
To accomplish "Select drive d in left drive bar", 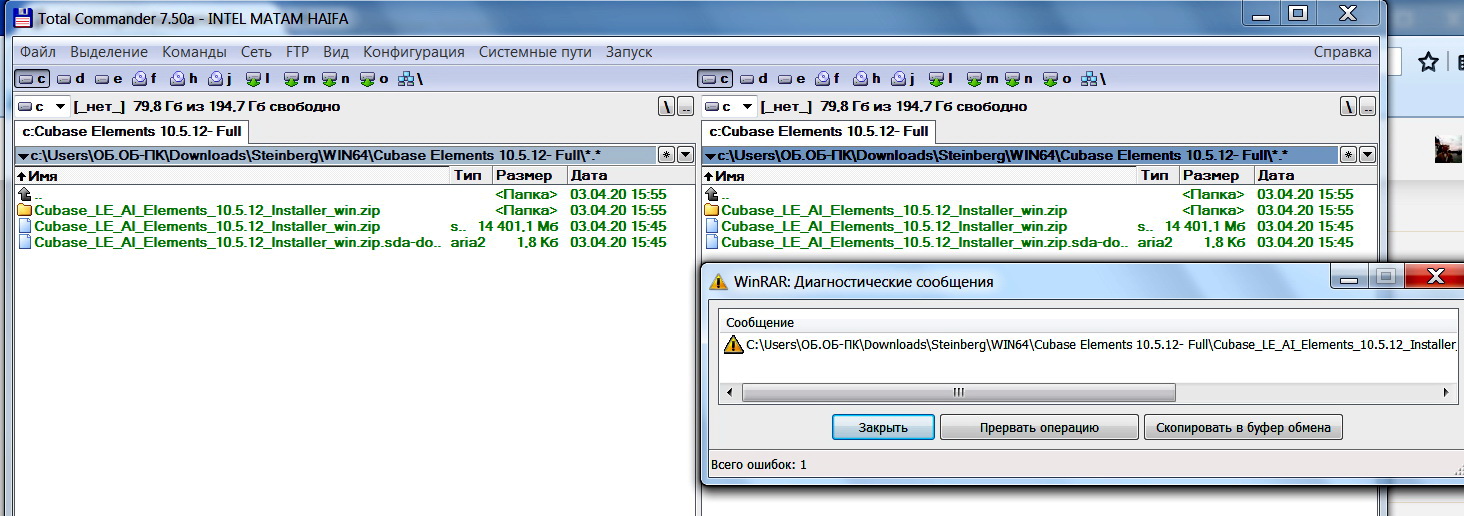I will point(70,78).
